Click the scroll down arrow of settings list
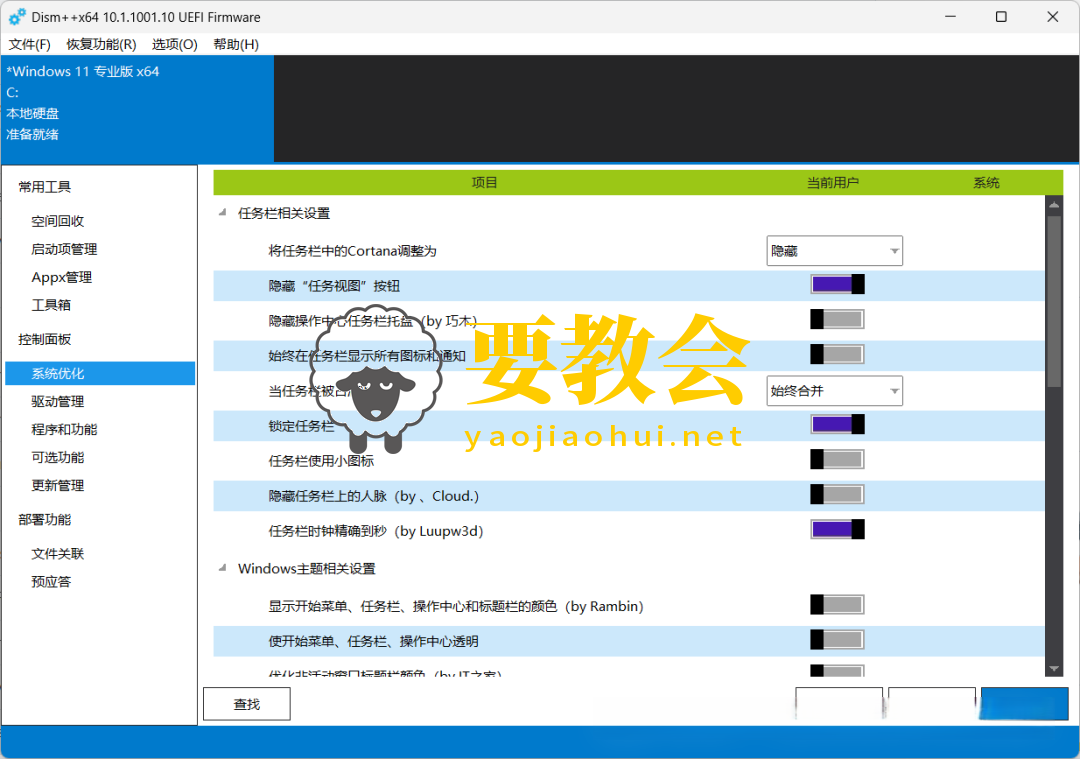The image size is (1080, 759). (x=1054, y=668)
